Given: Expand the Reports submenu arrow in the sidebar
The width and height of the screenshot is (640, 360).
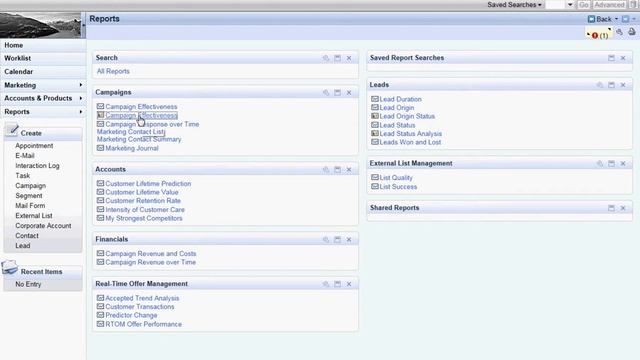Looking at the screenshot, I should click(x=81, y=111).
